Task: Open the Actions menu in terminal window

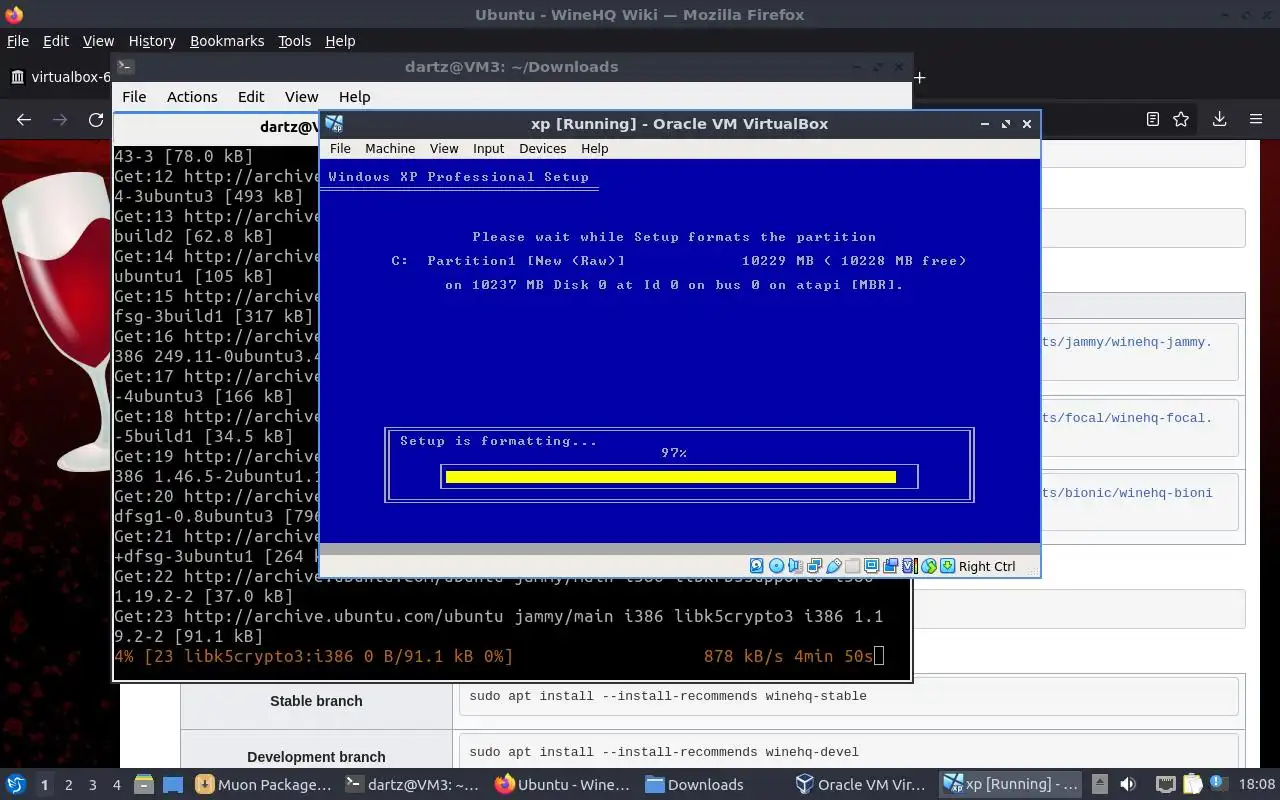Action: point(192,97)
